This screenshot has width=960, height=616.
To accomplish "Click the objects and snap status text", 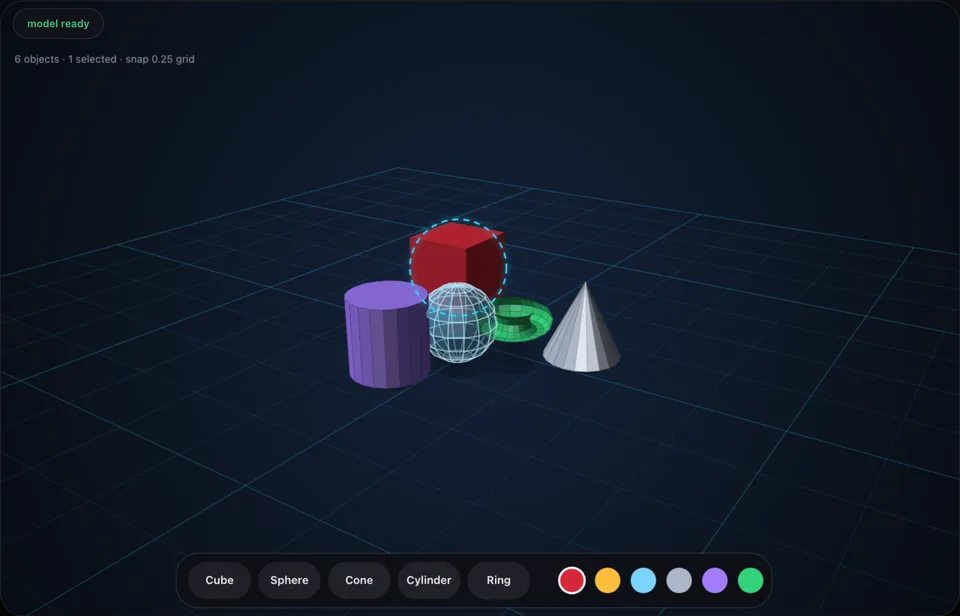I will tap(105, 59).
